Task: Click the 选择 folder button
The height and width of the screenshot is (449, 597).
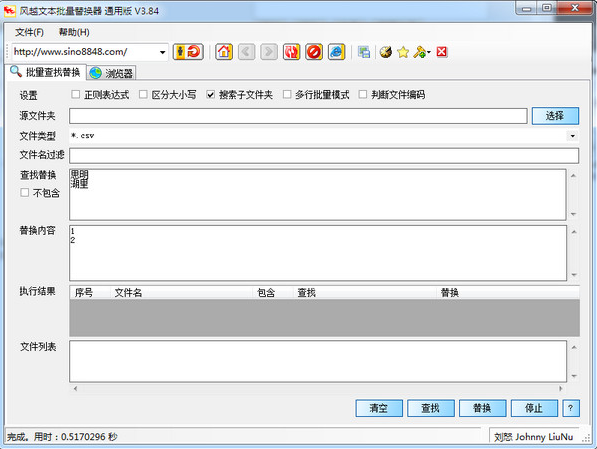Action: (x=555, y=116)
